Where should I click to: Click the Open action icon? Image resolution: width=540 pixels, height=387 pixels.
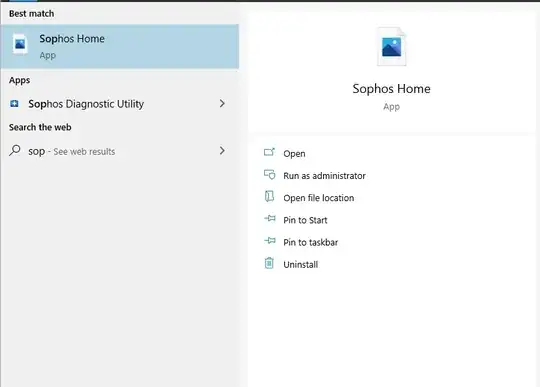click(269, 152)
